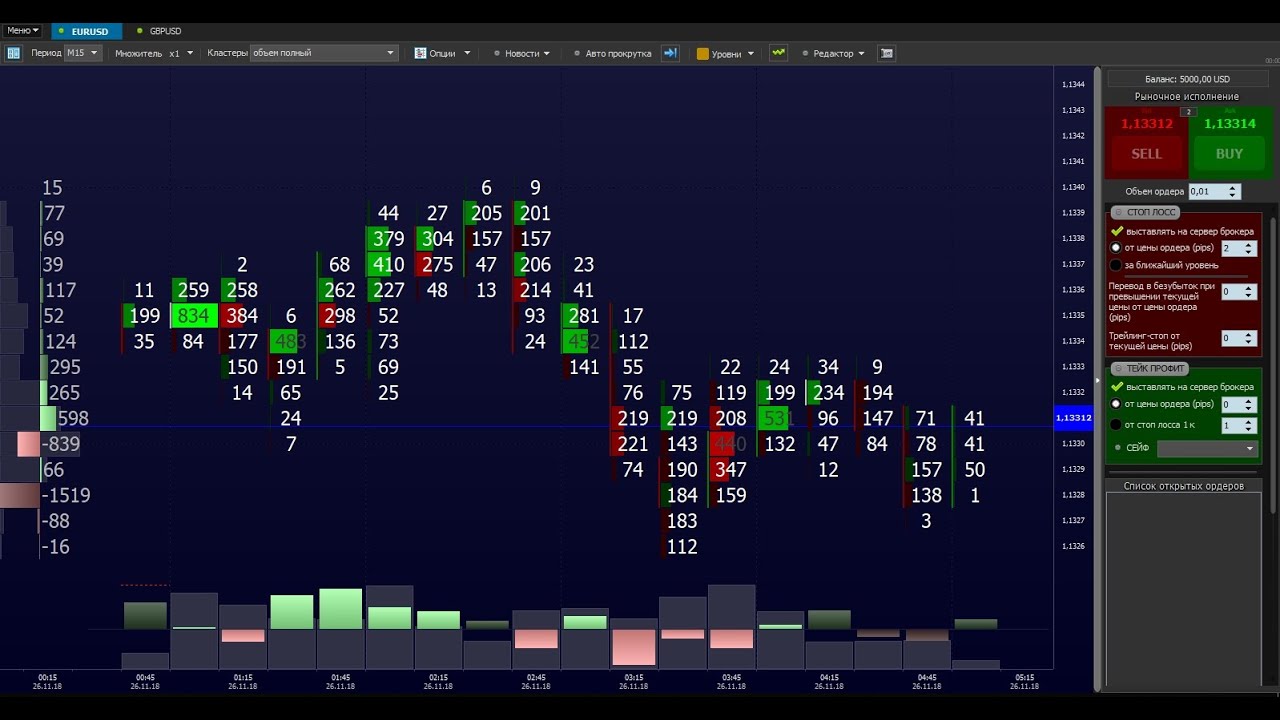Click the Объем ордера stepper arrows
This screenshot has height=720, width=1280.
point(1233,191)
